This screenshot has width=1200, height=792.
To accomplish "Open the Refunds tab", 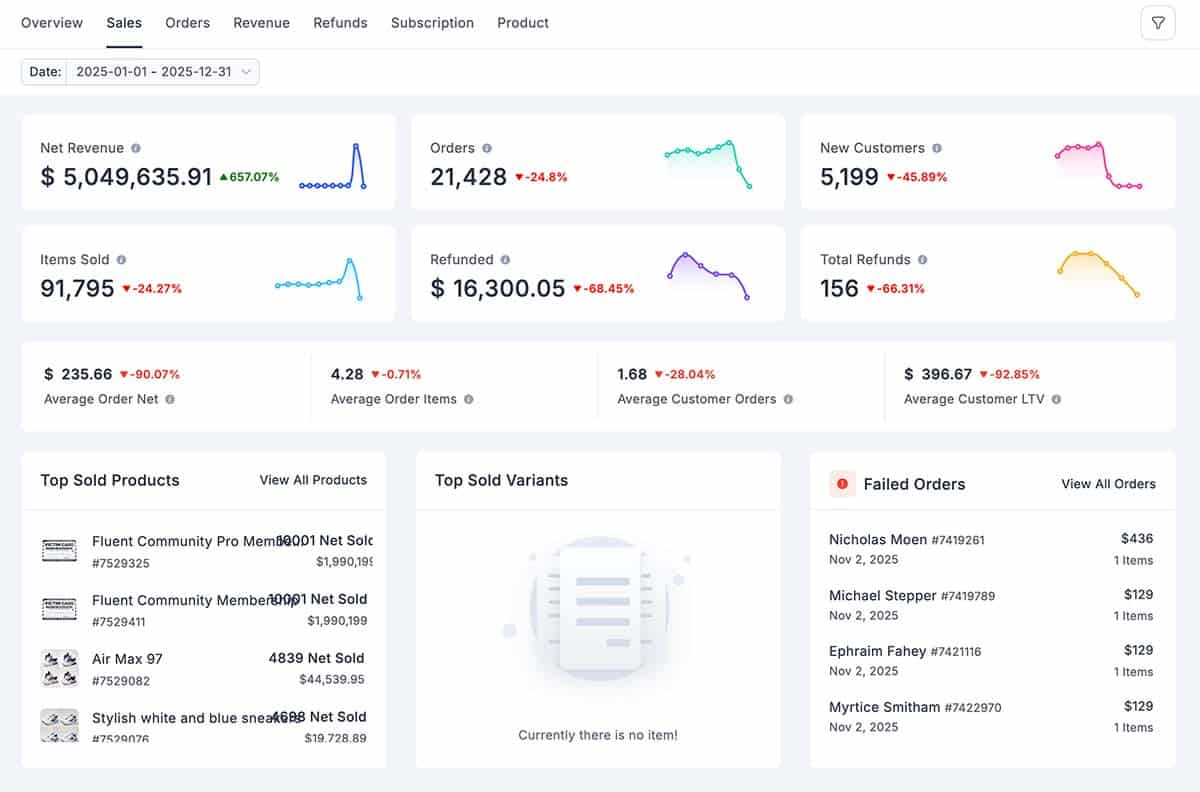I will (x=340, y=22).
